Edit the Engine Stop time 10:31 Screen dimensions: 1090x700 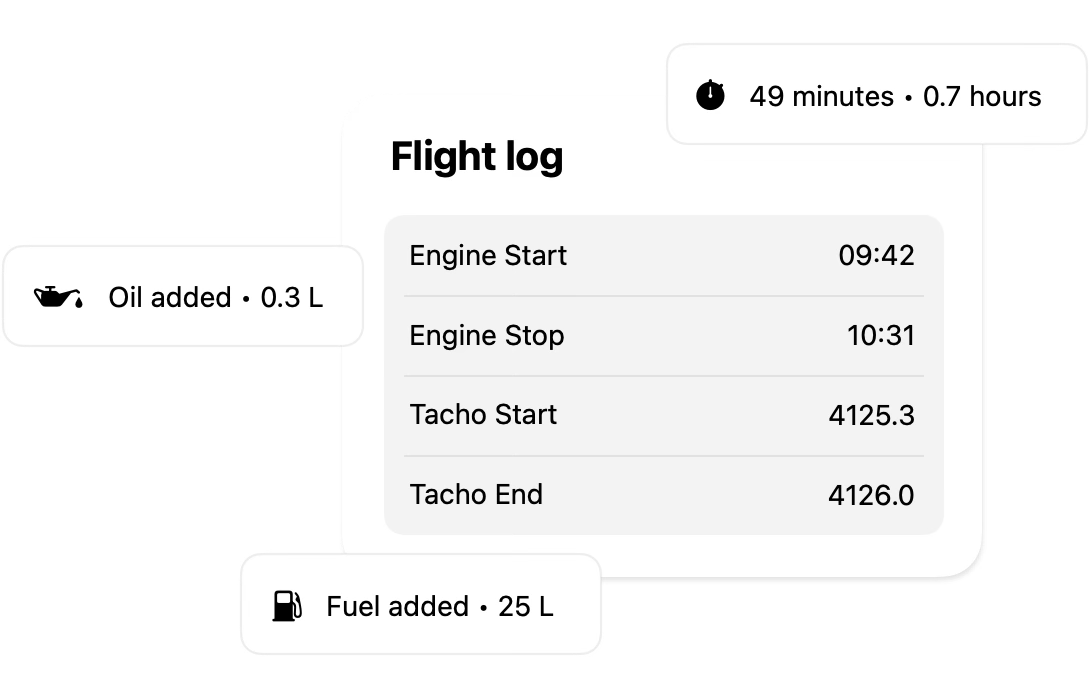click(880, 335)
